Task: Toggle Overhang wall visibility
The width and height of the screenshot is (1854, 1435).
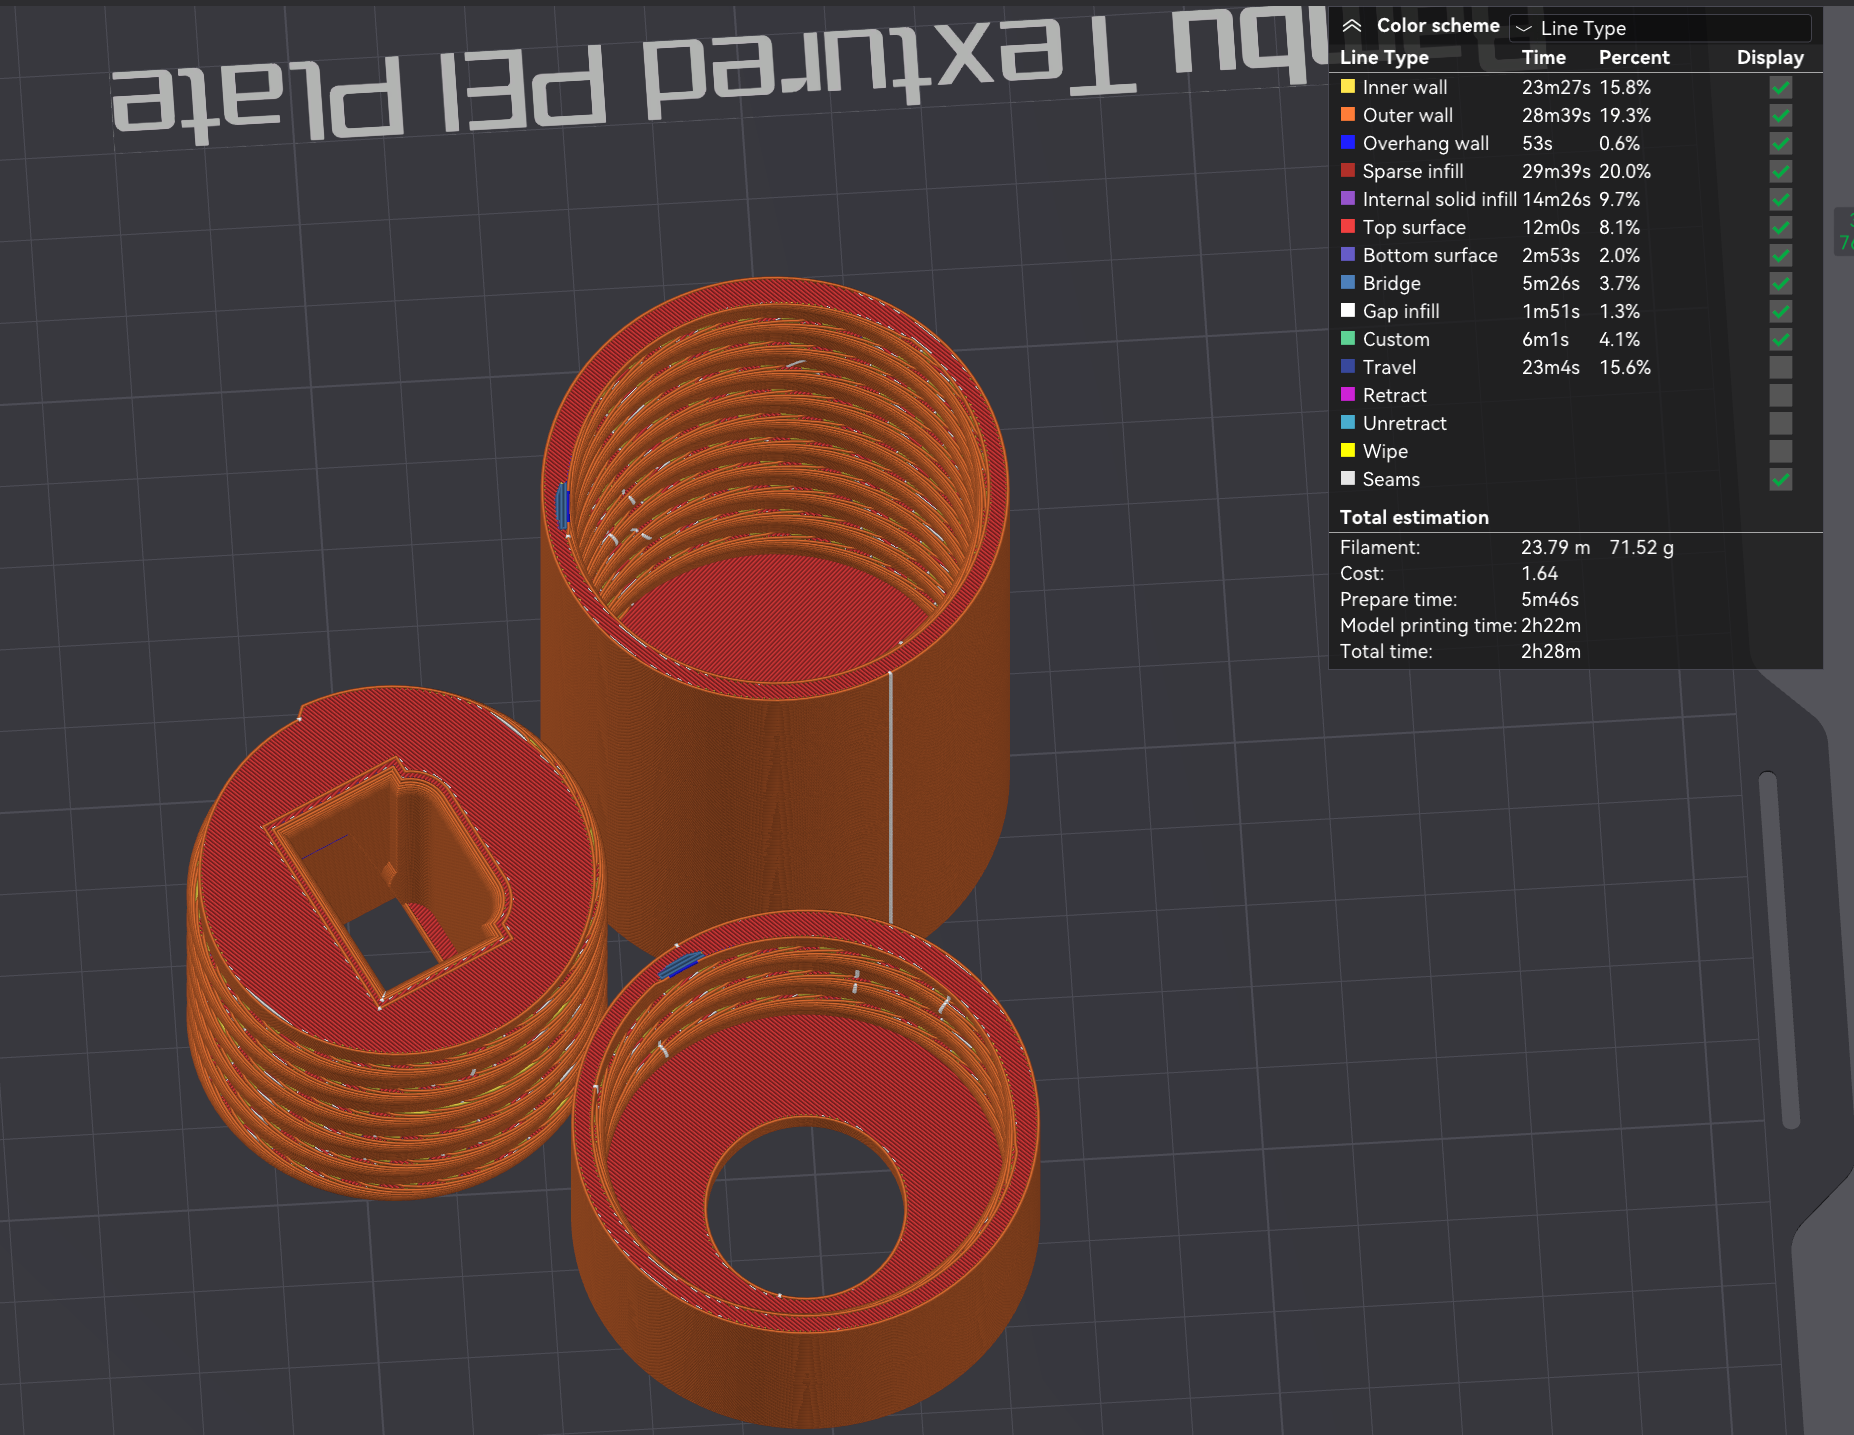Action: (1780, 144)
